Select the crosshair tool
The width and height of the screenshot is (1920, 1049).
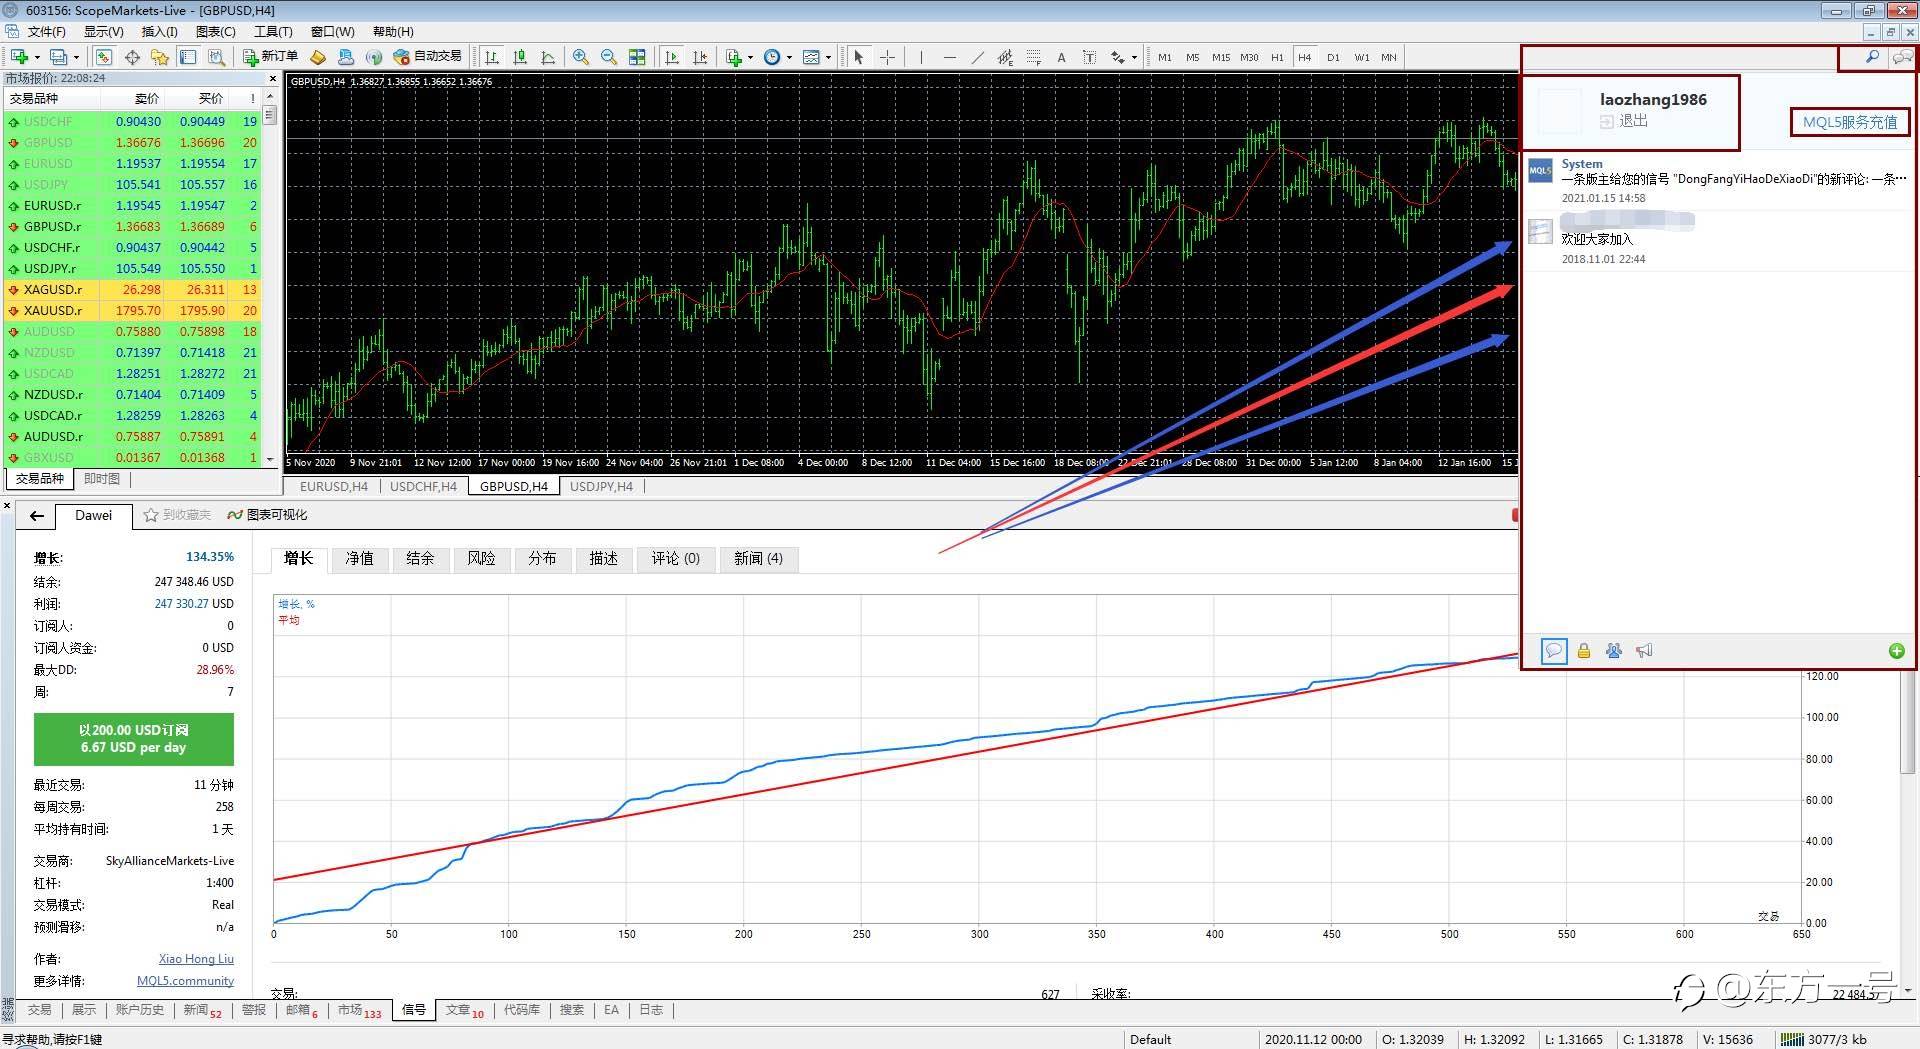pos(887,57)
